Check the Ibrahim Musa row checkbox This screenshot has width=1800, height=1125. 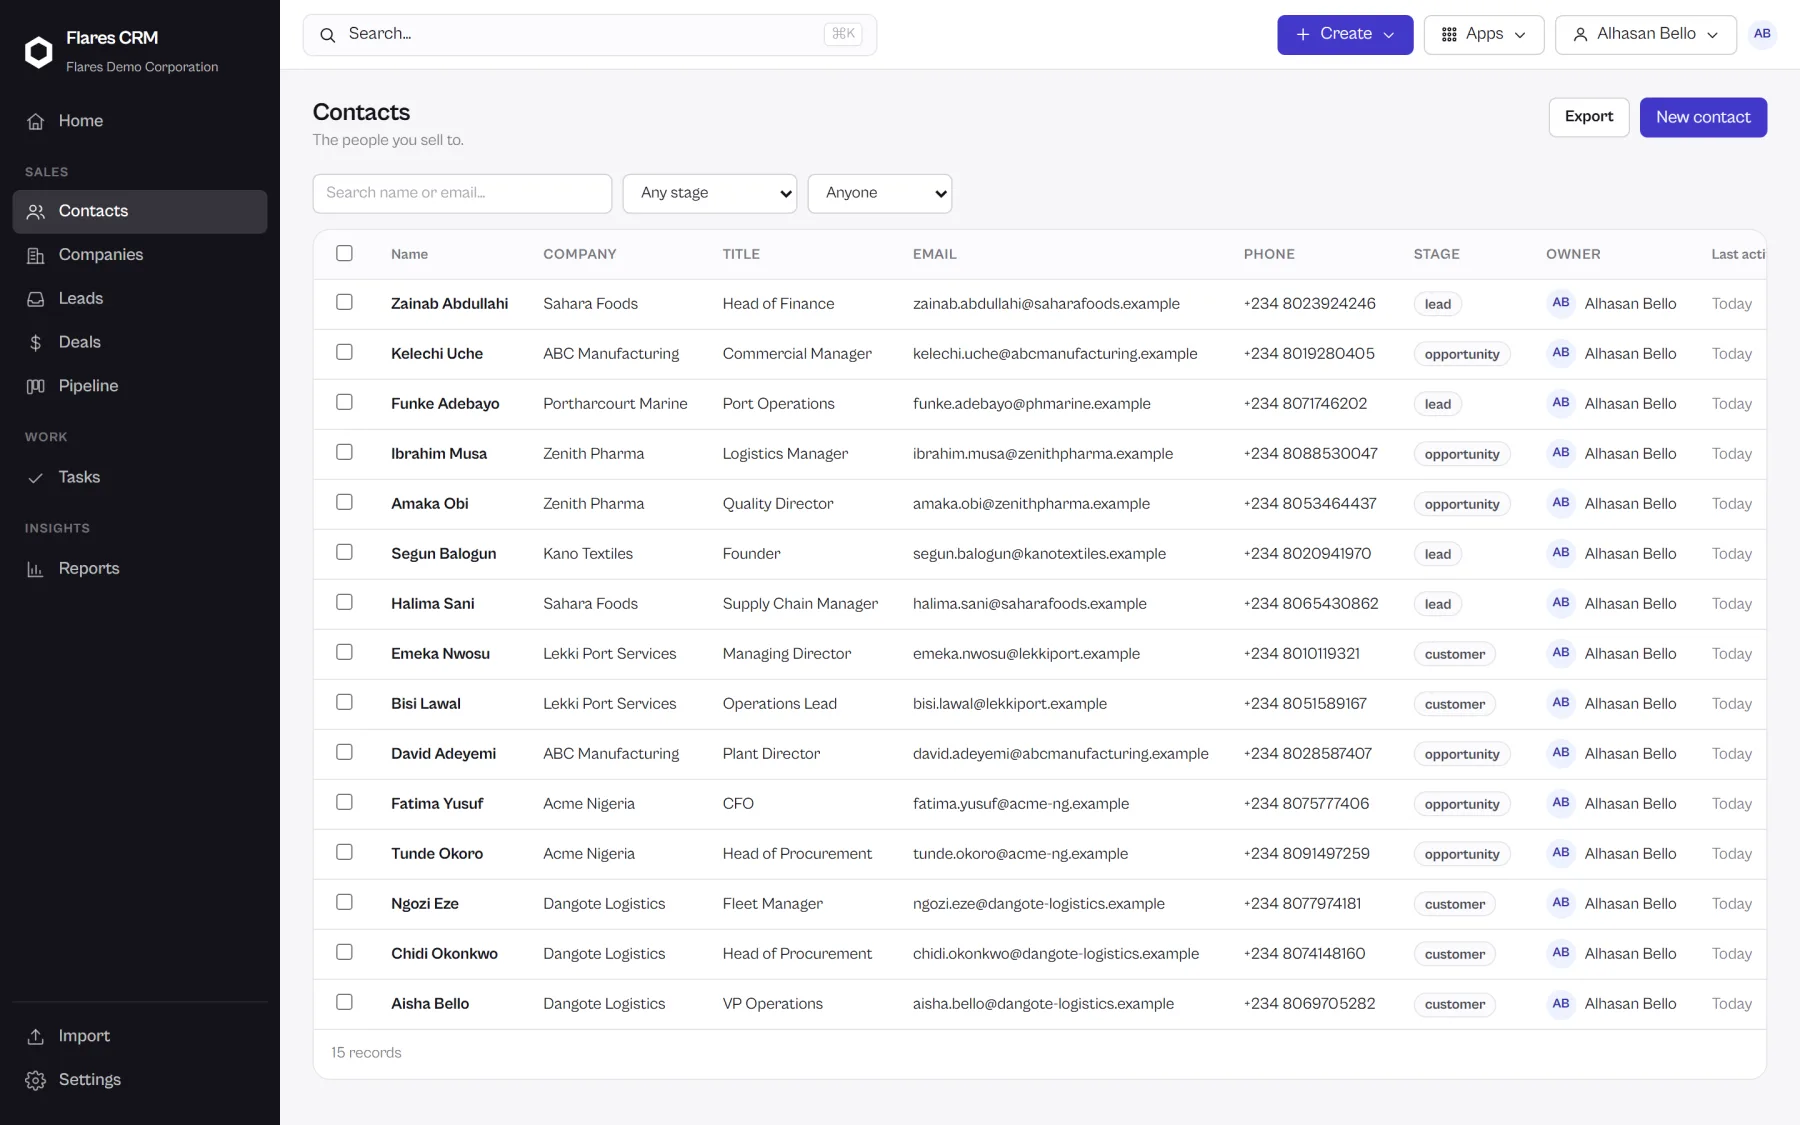click(344, 452)
